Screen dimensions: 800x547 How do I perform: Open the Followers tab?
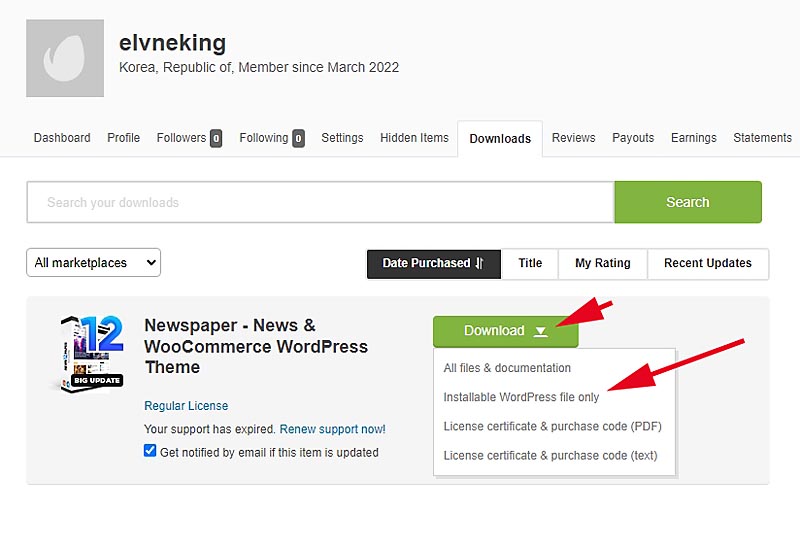(x=181, y=138)
